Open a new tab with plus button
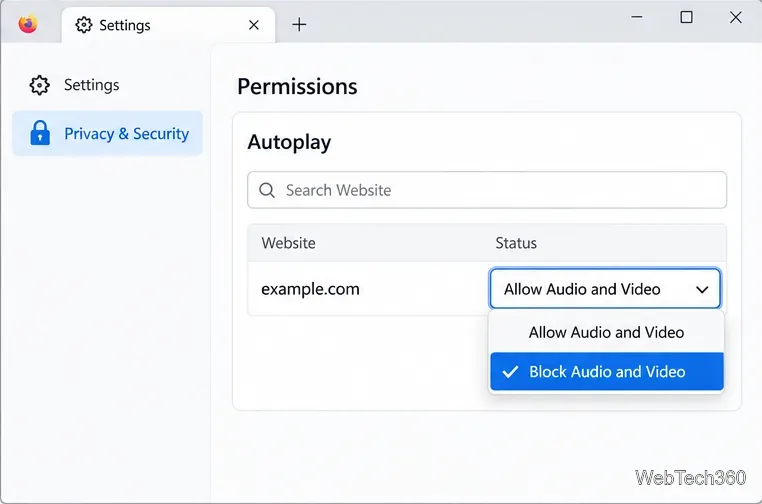The height and width of the screenshot is (504, 762). coord(299,24)
